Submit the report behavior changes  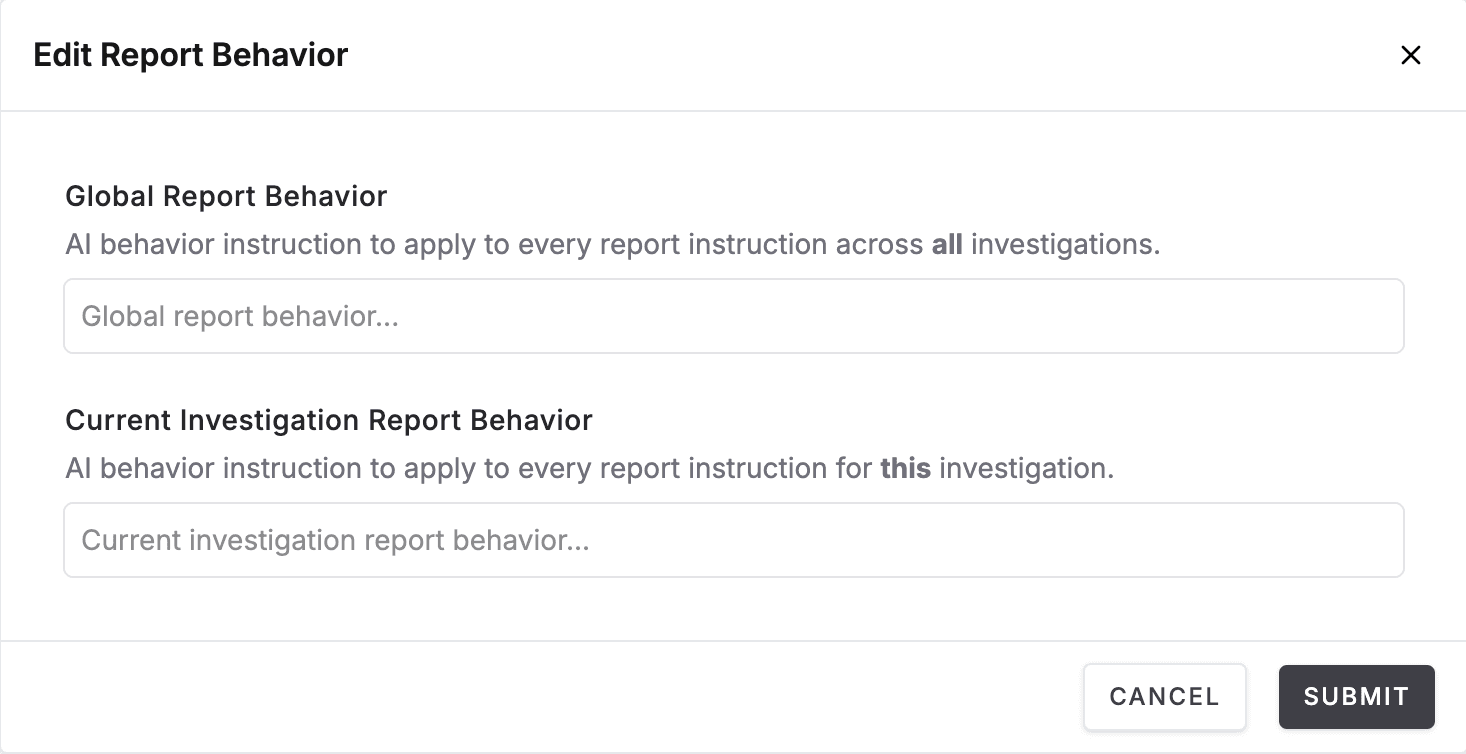1357,697
